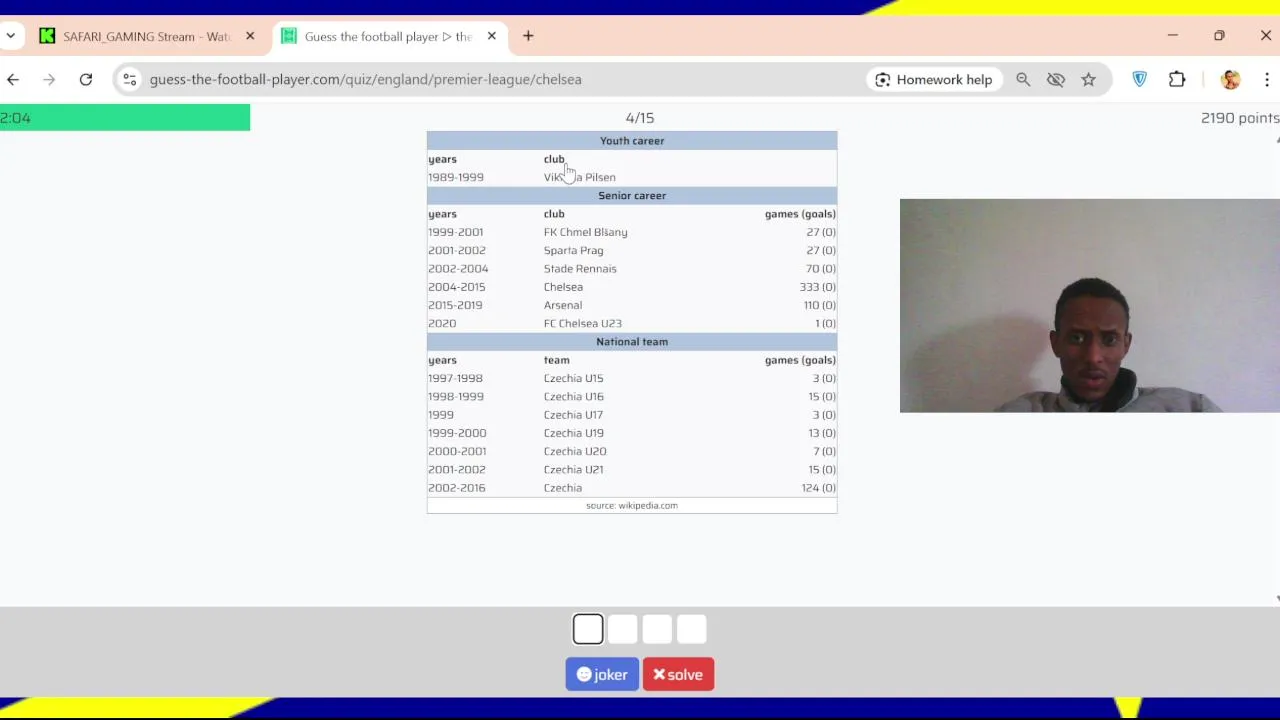Click the crossed-out eye tracking icon
The image size is (1280, 720).
coord(1056,79)
